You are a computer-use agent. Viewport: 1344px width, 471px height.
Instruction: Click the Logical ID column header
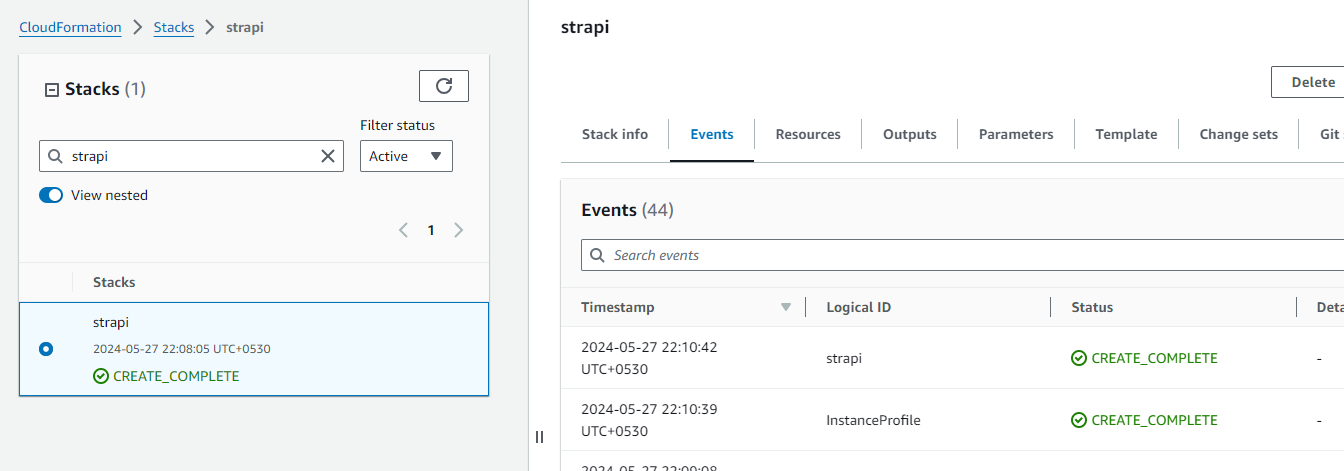point(858,307)
